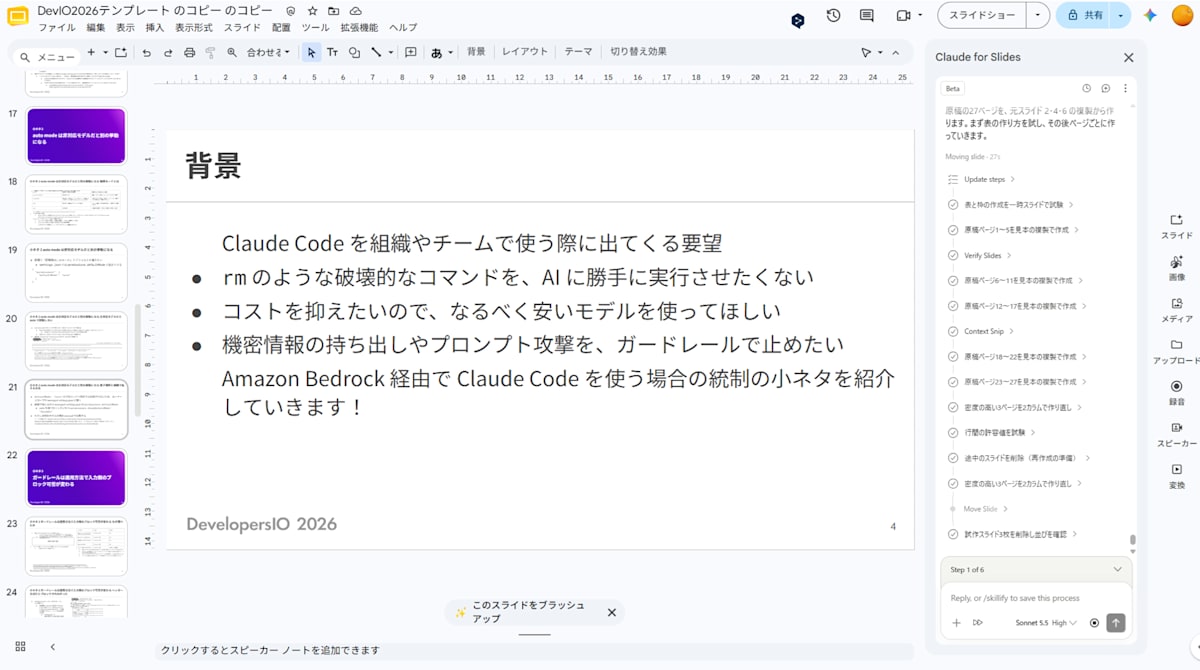The image size is (1200, 670).
Task: Open the 挿入 menu
Action: (x=155, y=27)
